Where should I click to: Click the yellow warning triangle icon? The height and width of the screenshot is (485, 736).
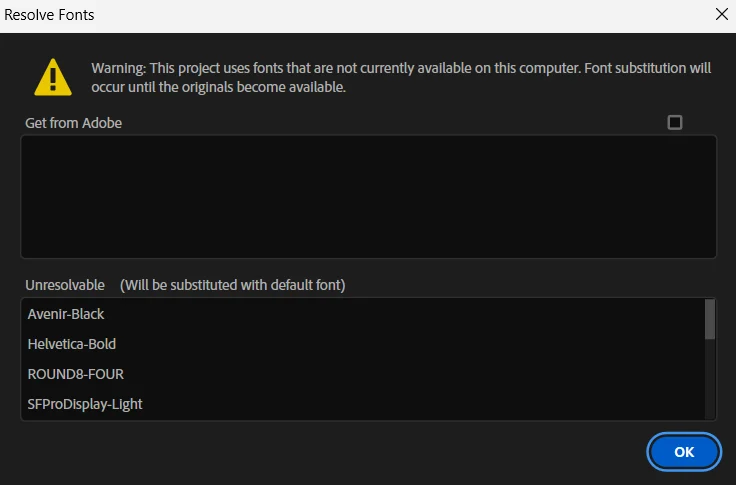click(52, 76)
